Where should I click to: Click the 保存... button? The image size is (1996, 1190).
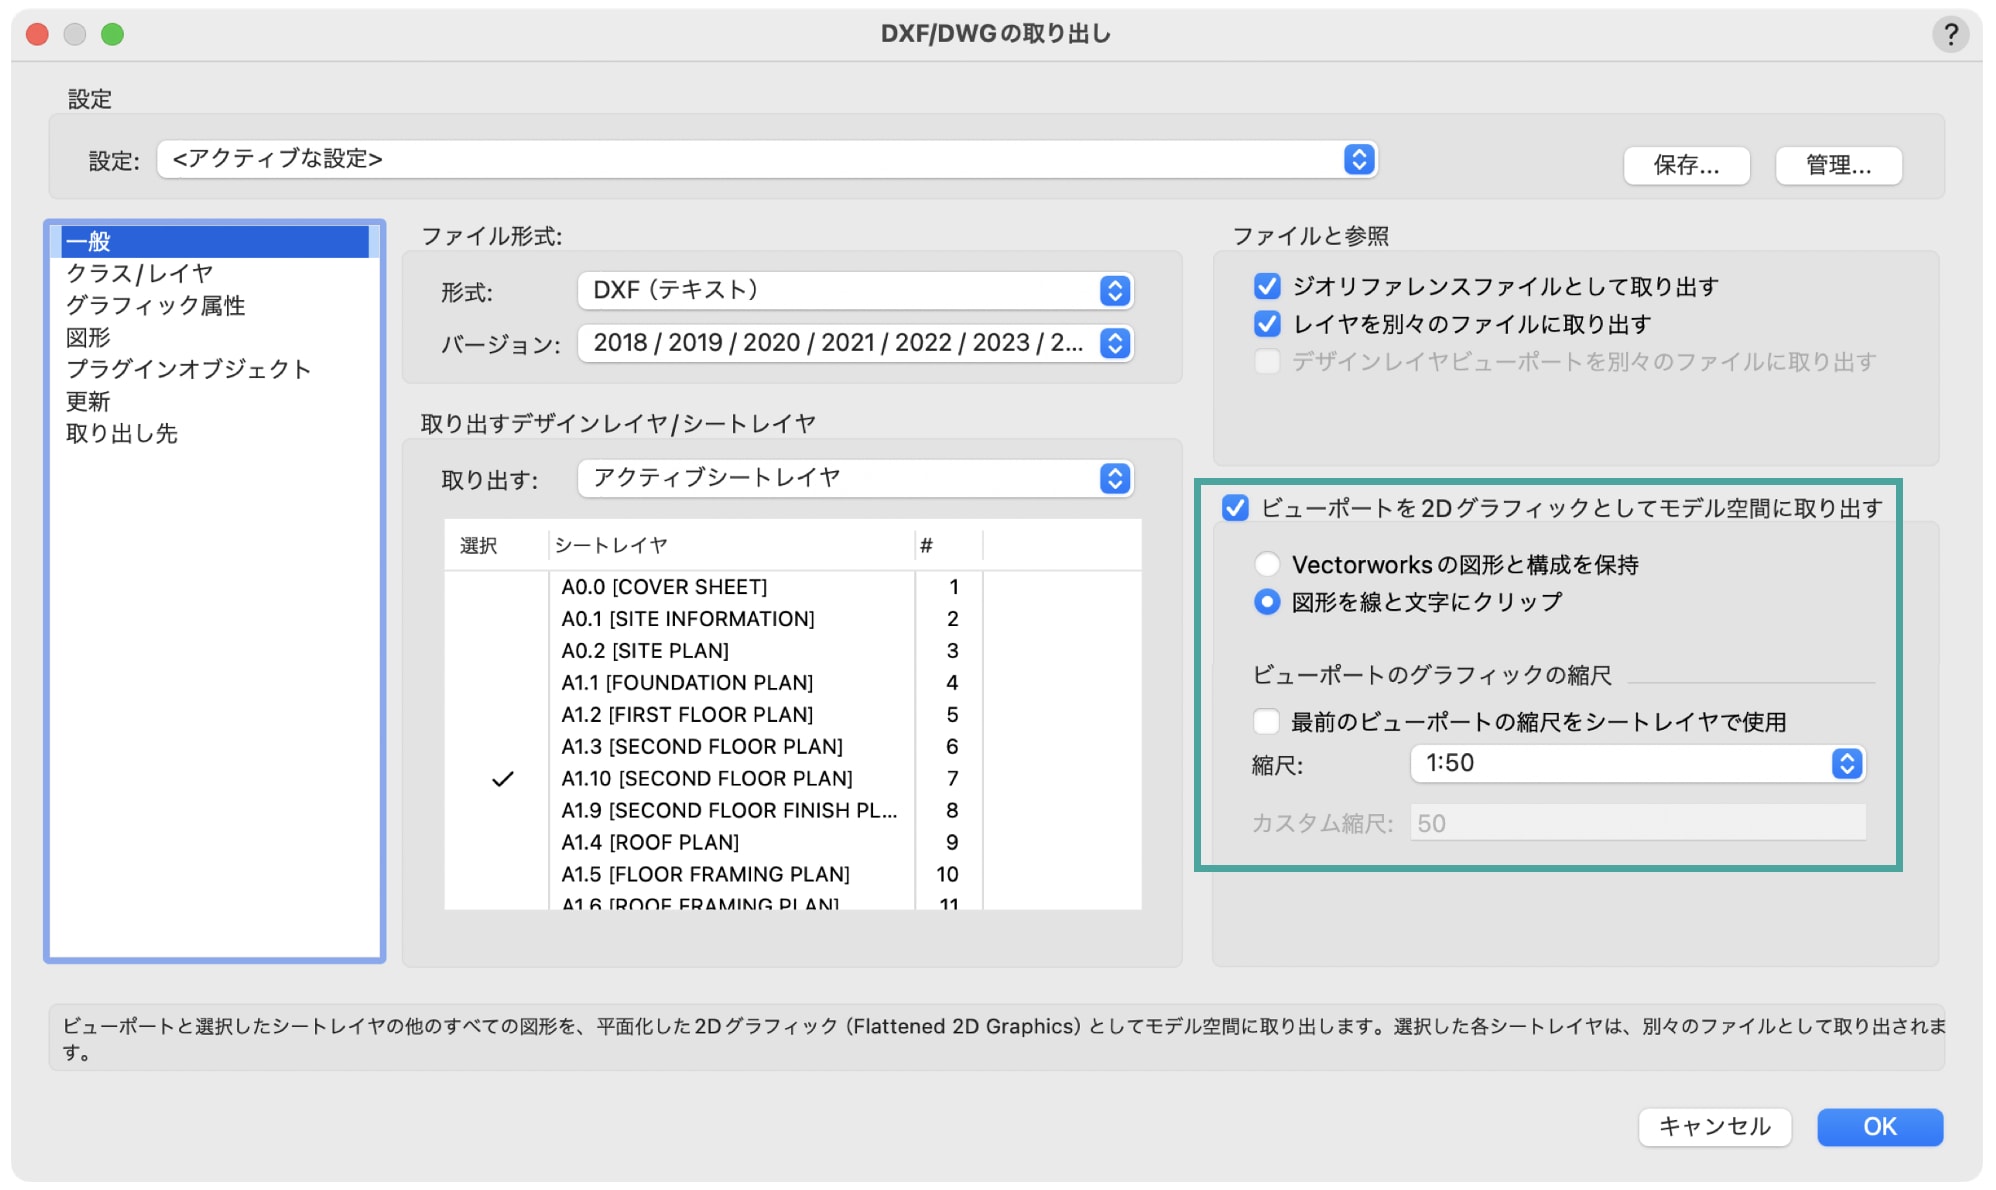click(1686, 165)
